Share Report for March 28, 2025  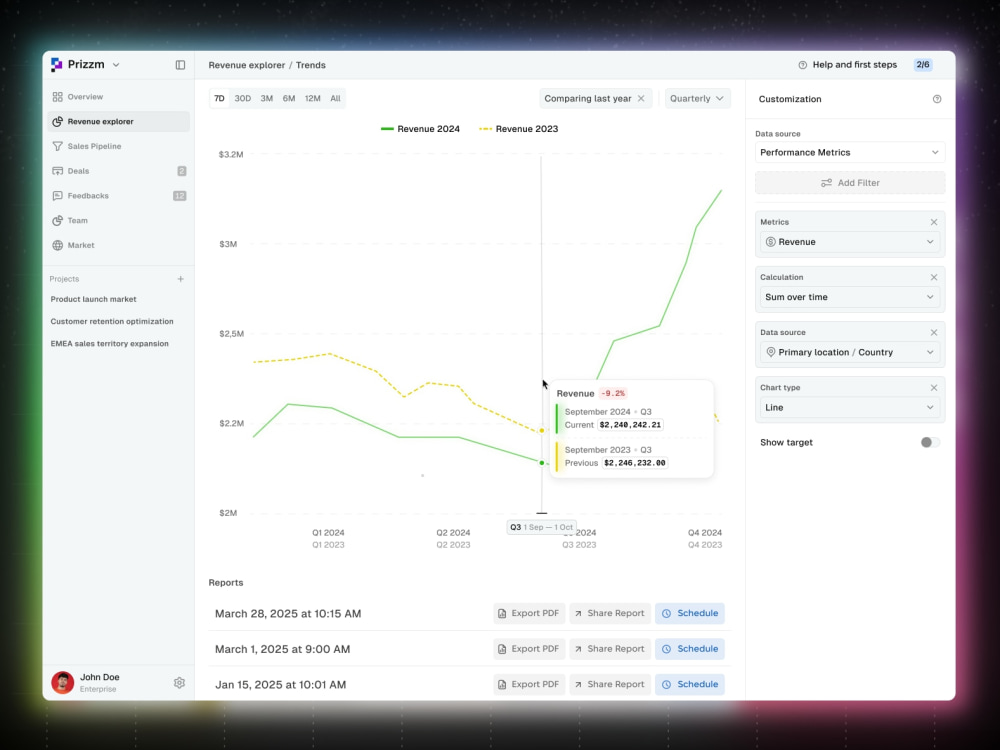tap(610, 613)
